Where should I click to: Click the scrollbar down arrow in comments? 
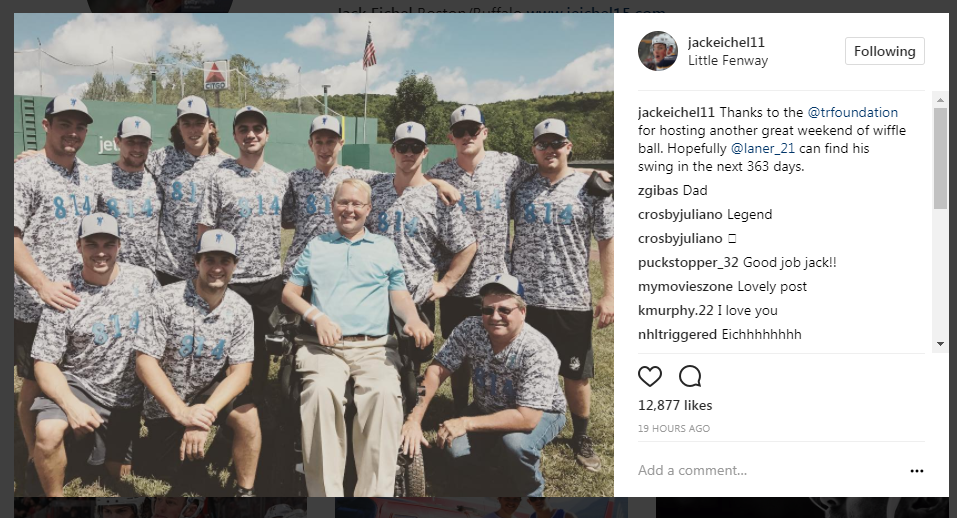pyautogui.click(x=940, y=344)
